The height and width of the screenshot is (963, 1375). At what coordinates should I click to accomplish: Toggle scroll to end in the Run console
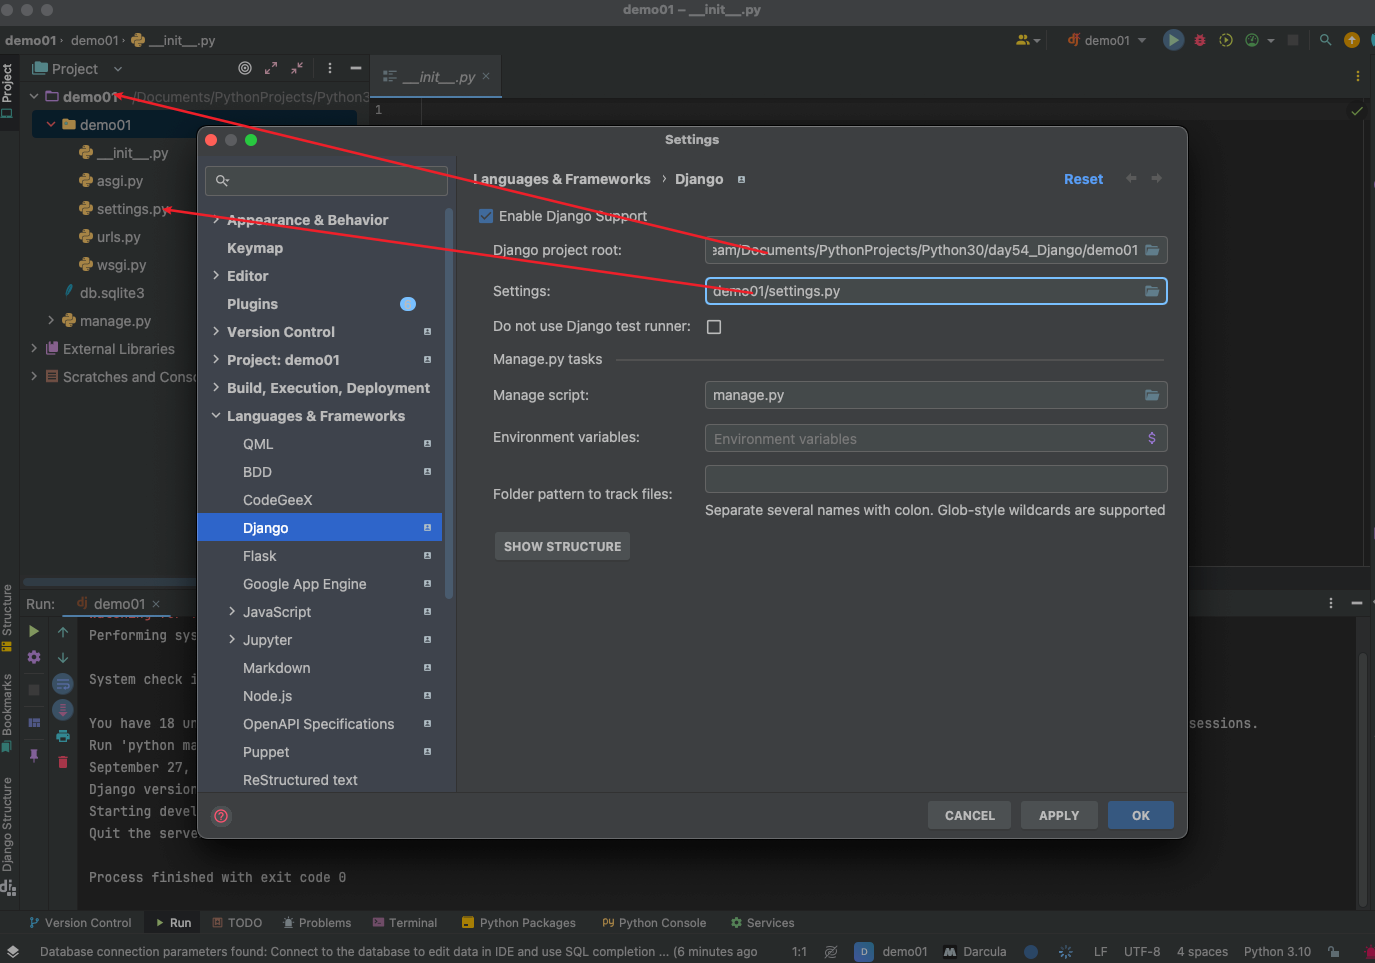click(63, 710)
